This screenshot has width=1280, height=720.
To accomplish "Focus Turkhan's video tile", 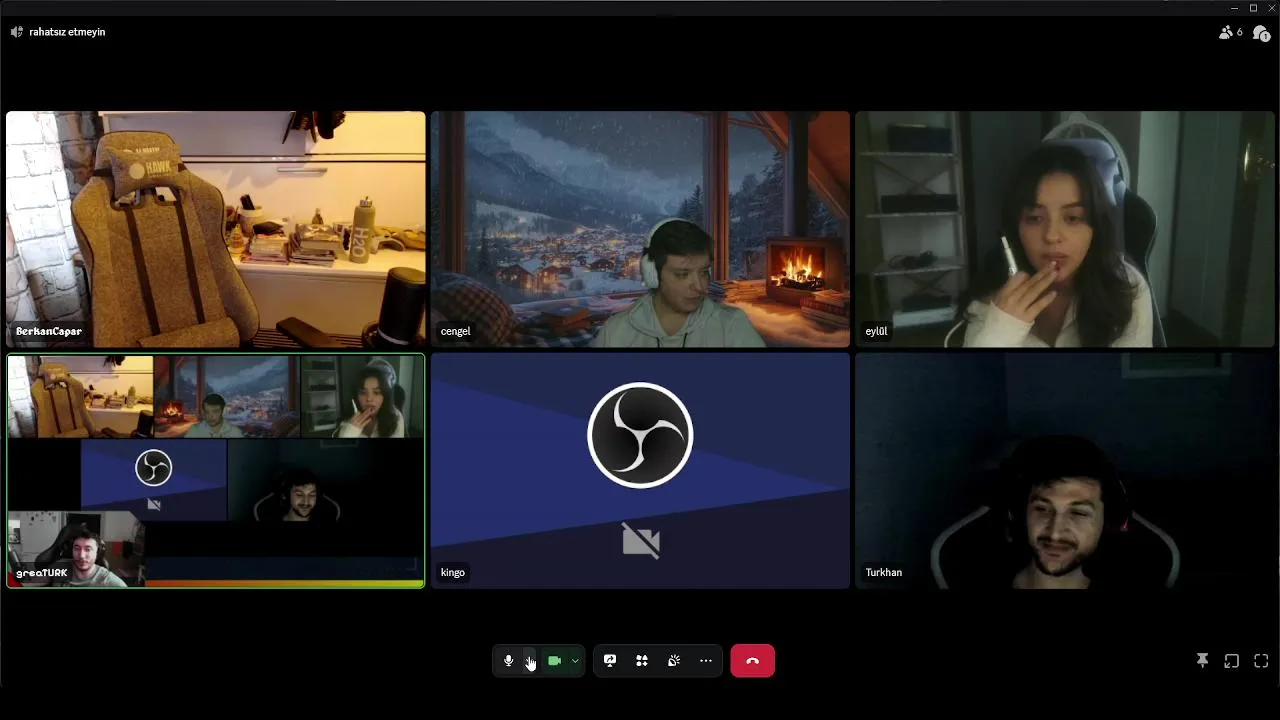I will pyautogui.click(x=1065, y=471).
